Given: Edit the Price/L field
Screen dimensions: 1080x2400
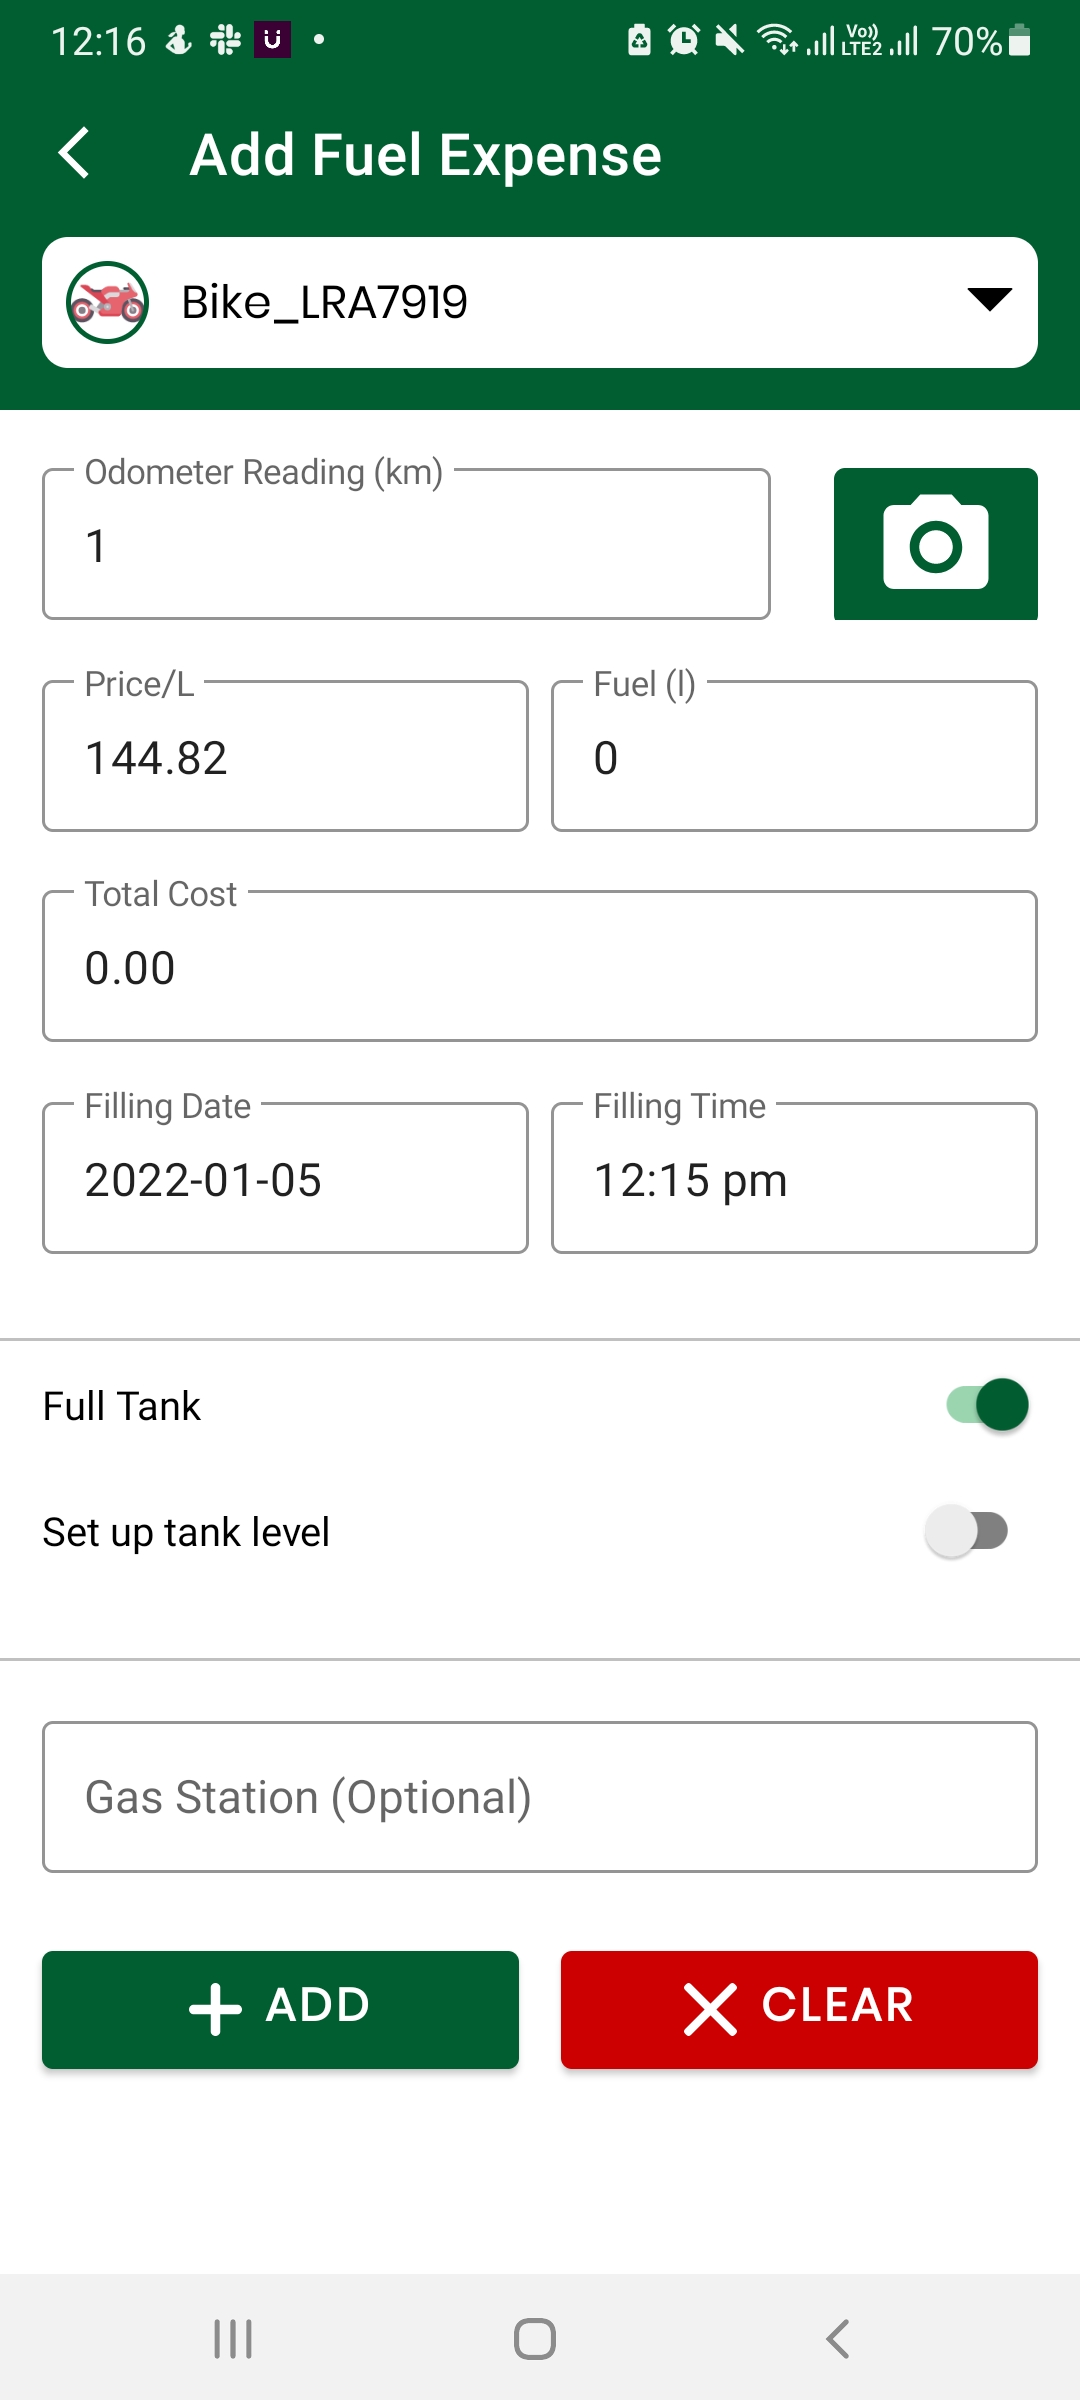Looking at the screenshot, I should pyautogui.click(x=285, y=756).
